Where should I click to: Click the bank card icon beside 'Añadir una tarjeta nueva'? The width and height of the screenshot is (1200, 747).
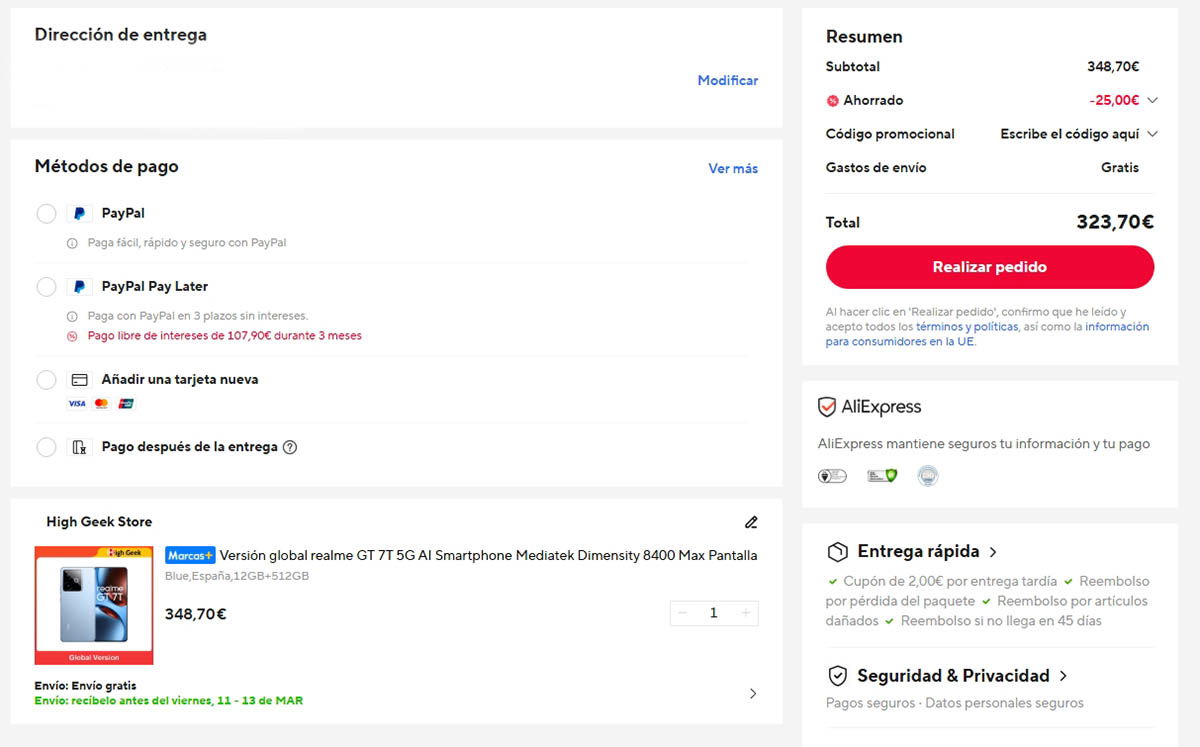click(x=81, y=379)
